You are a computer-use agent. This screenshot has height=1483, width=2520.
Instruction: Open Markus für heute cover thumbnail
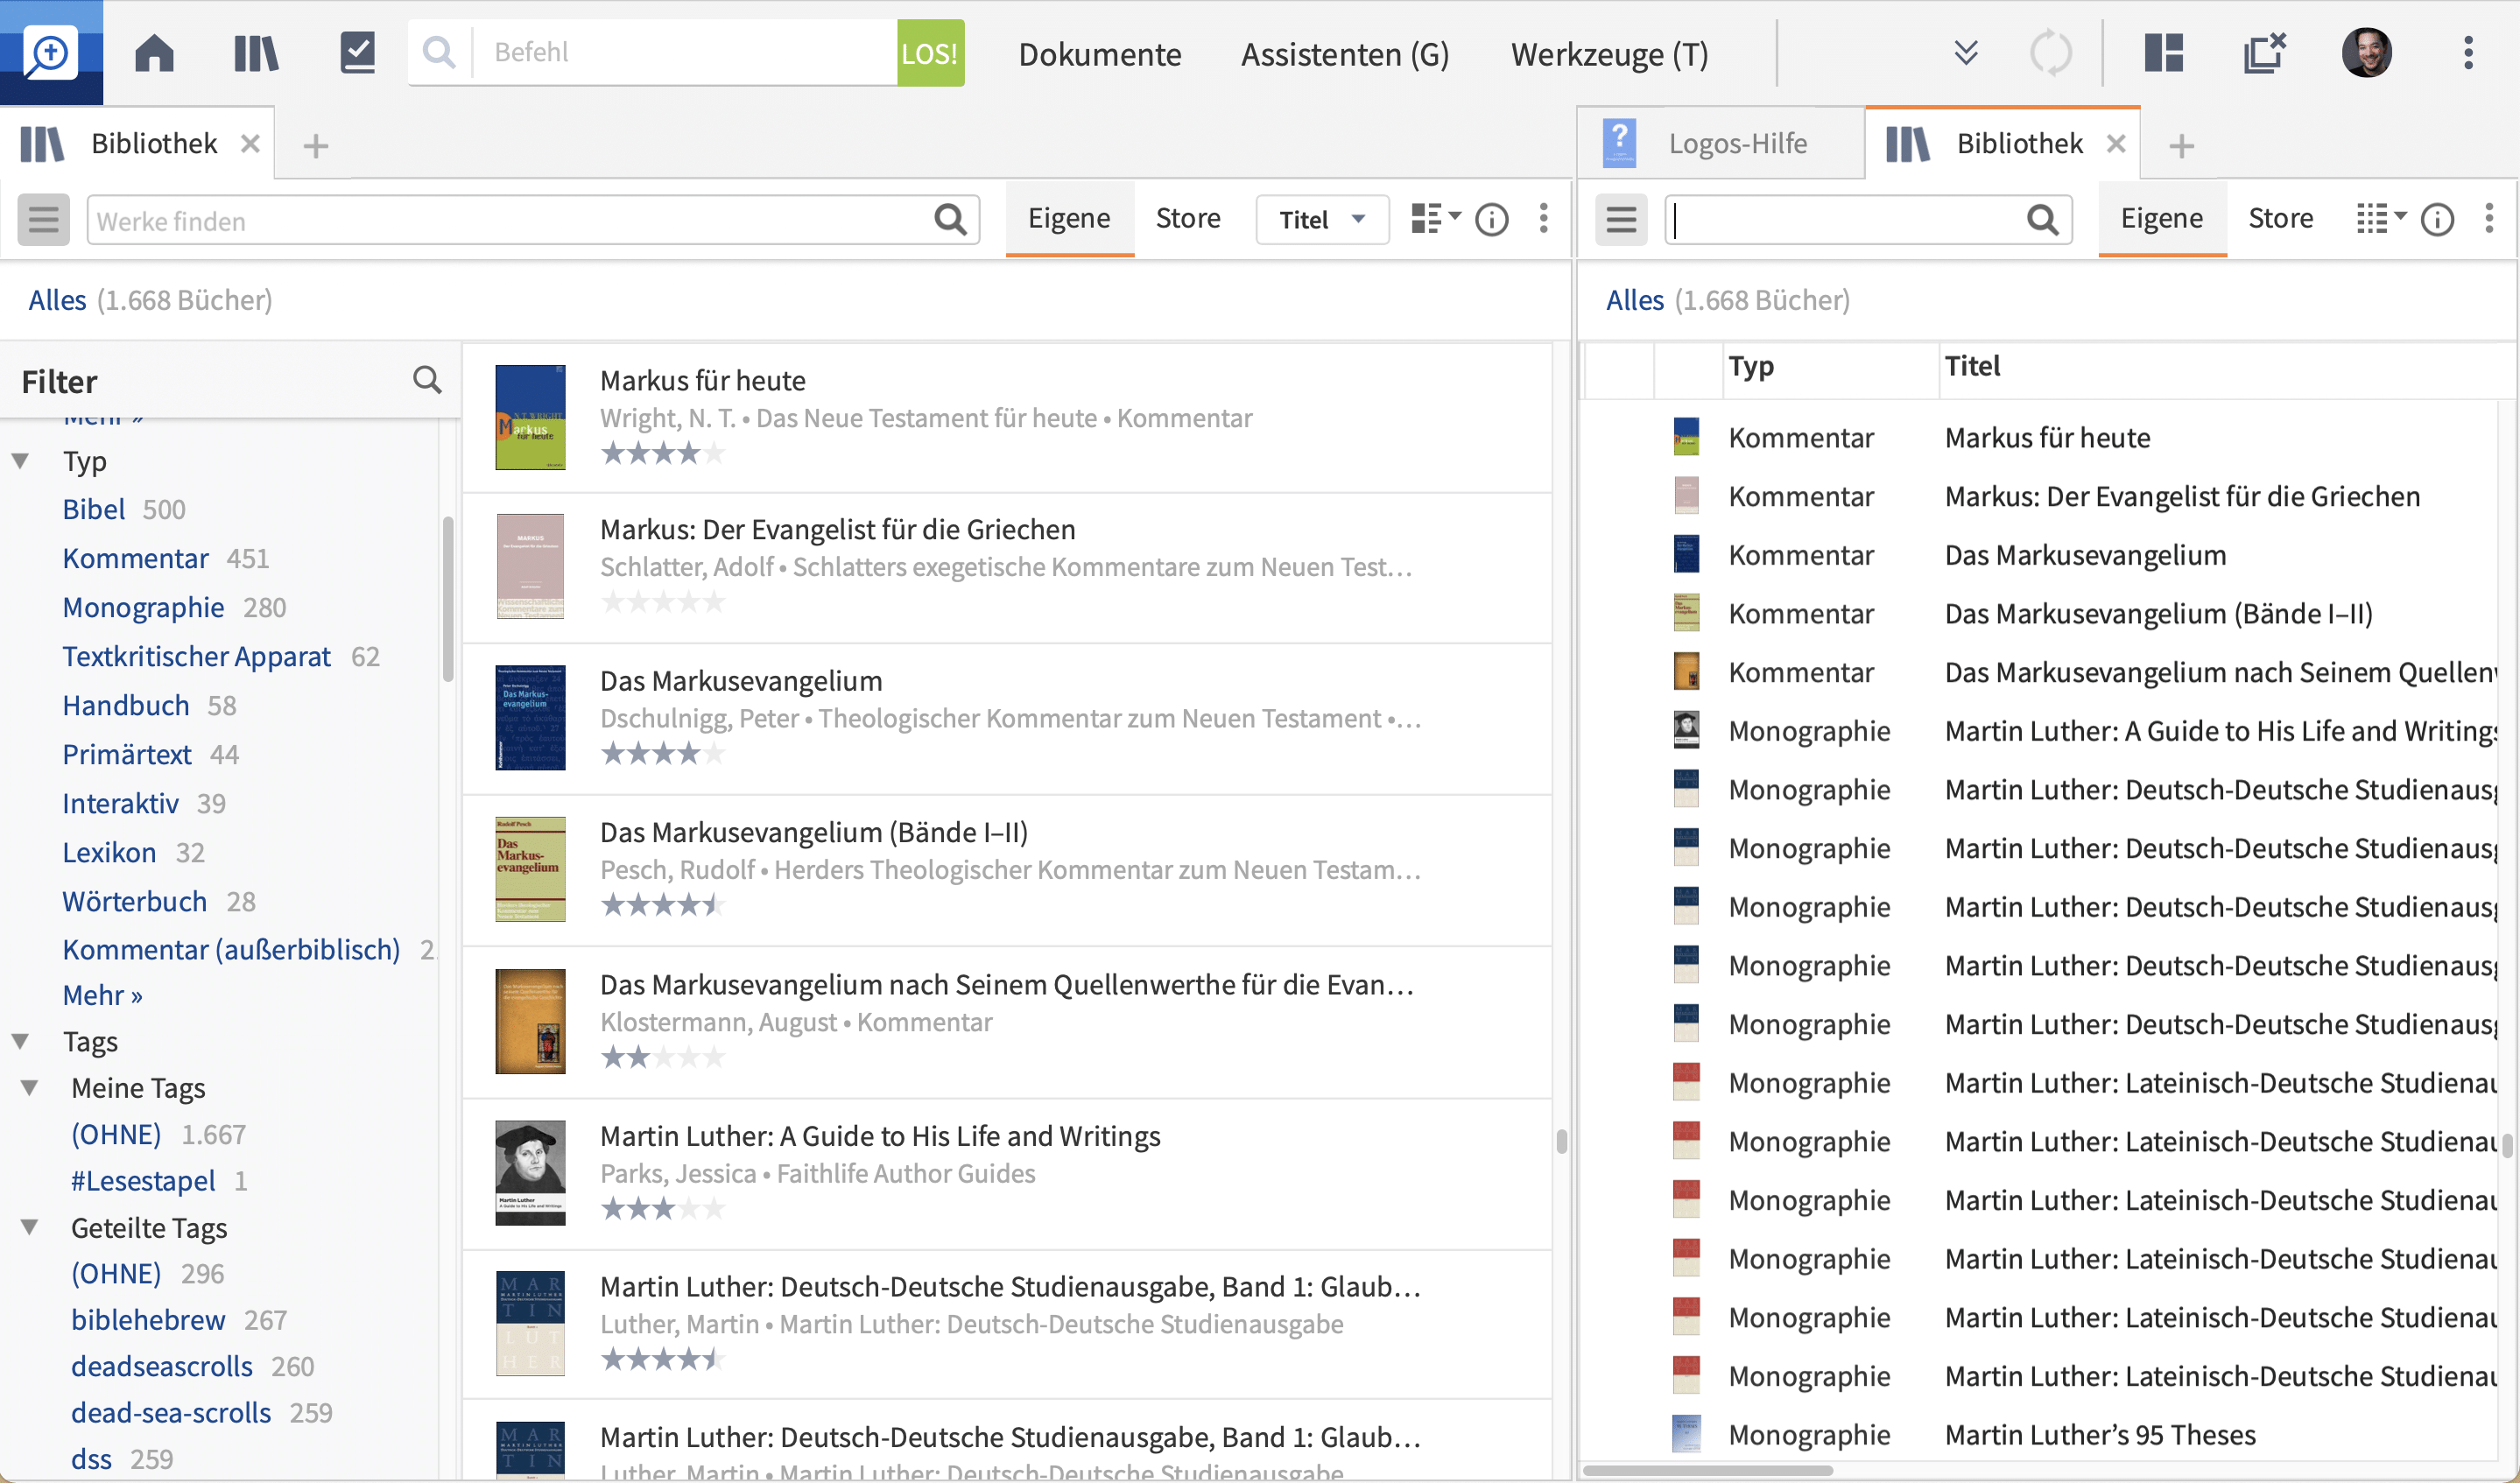tap(530, 417)
